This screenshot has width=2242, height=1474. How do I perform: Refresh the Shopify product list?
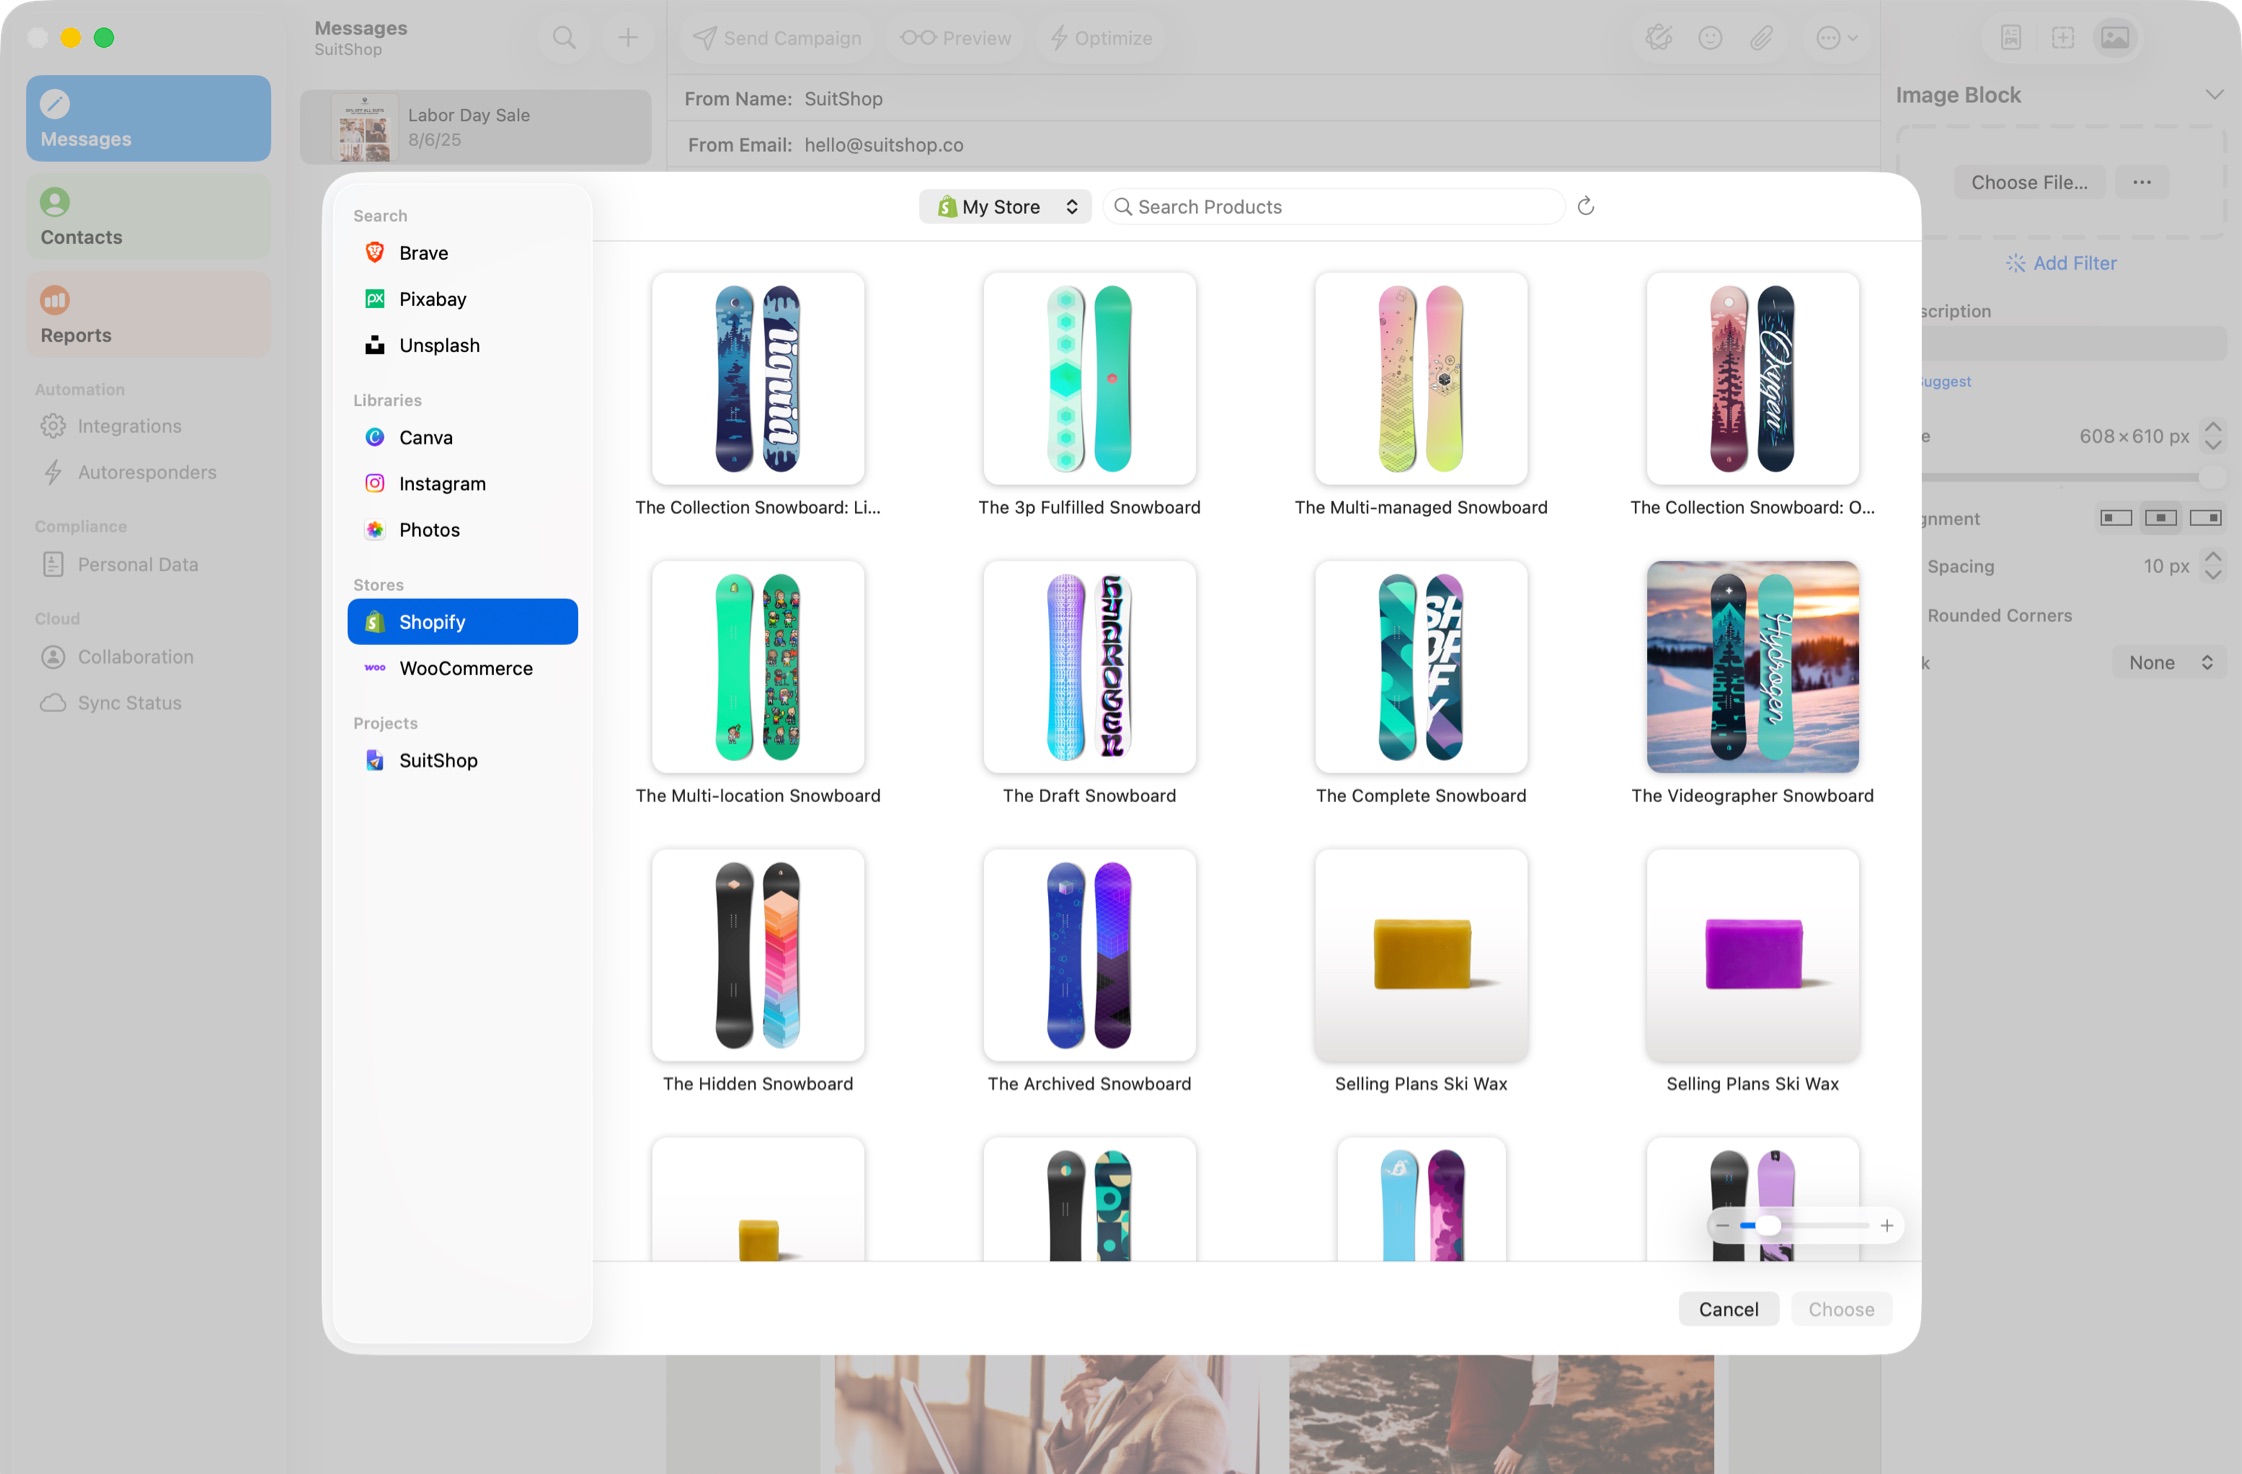[x=1587, y=206]
